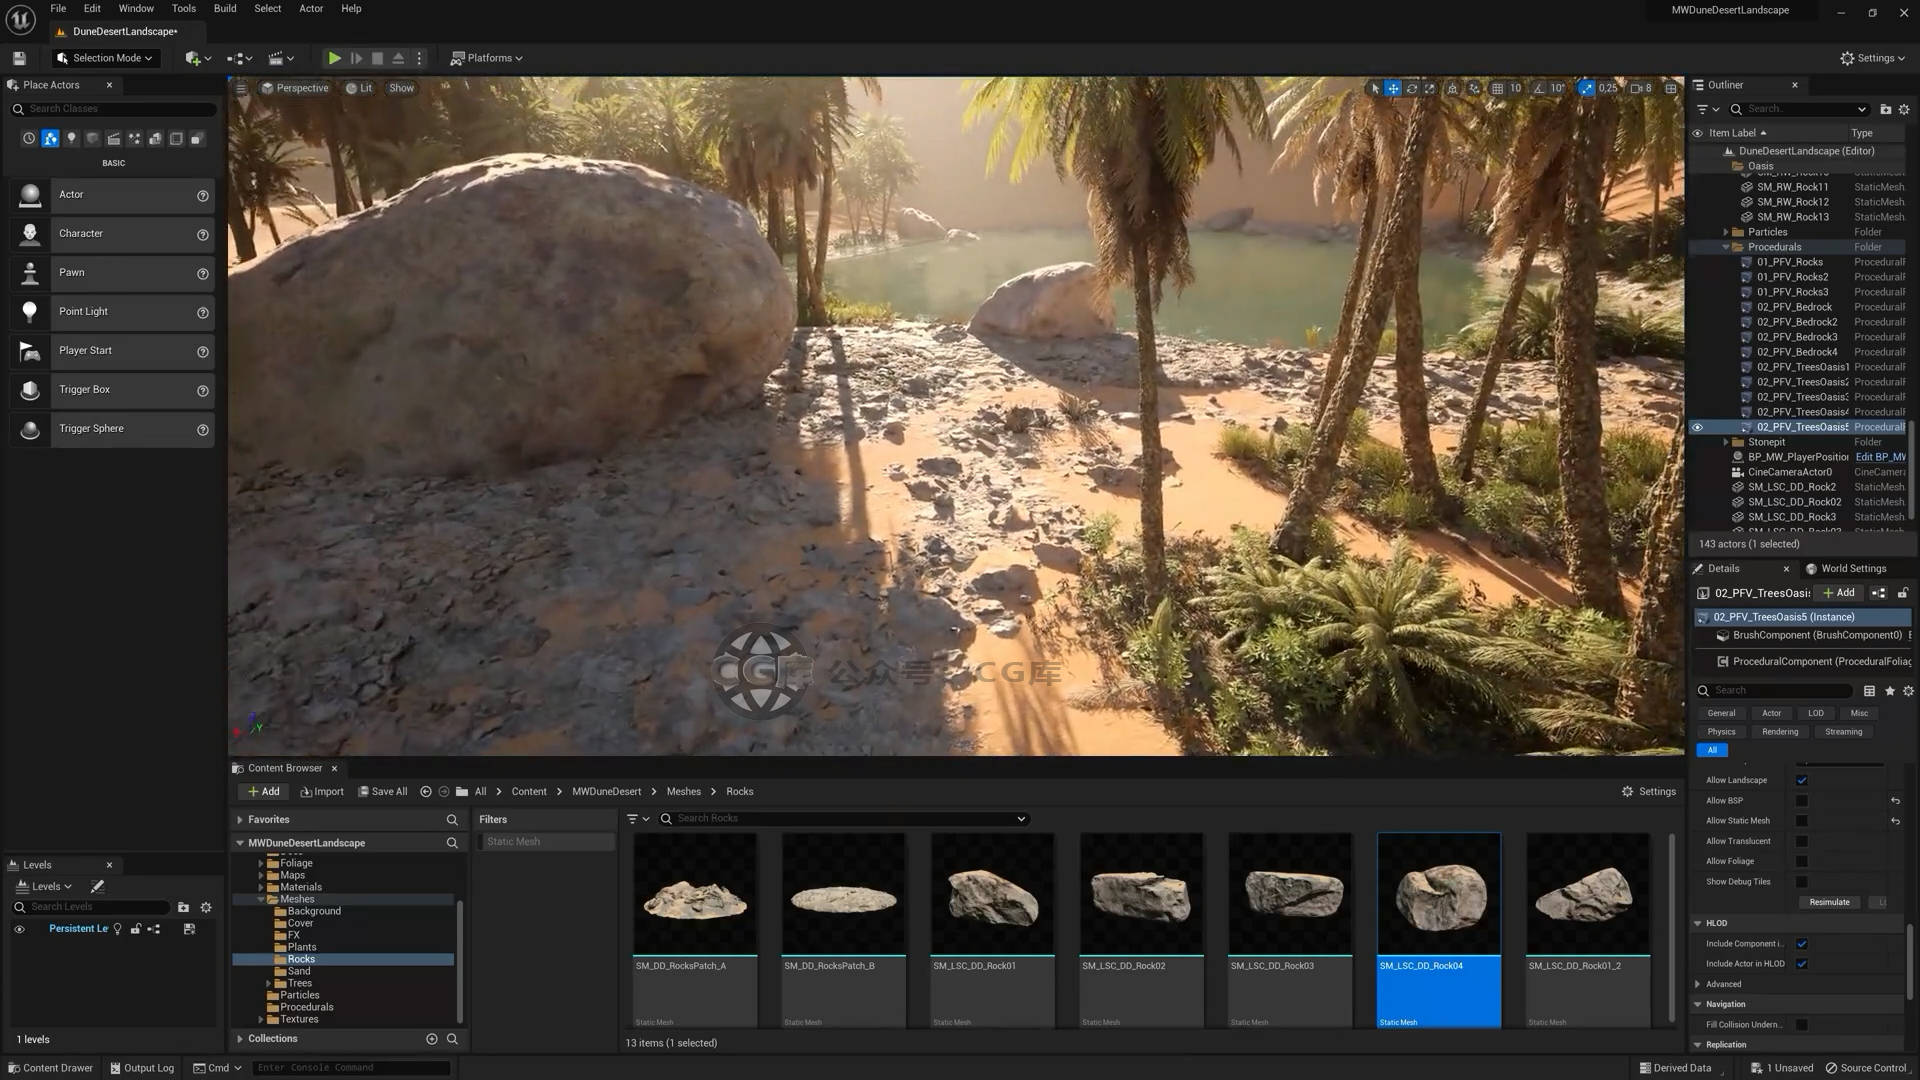Click the save level icon
This screenshot has height=1080, width=1920.
pyautogui.click(x=19, y=58)
